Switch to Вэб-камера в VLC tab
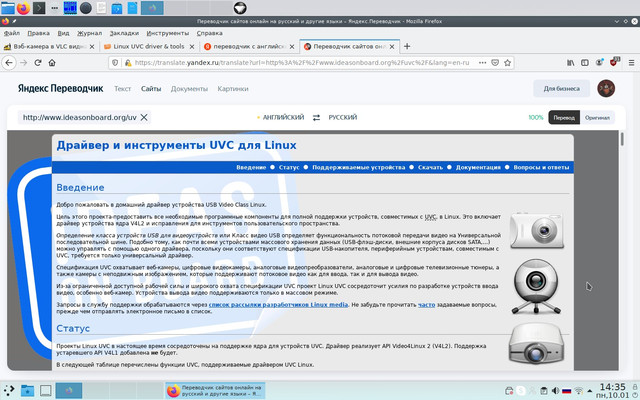 click(49, 47)
